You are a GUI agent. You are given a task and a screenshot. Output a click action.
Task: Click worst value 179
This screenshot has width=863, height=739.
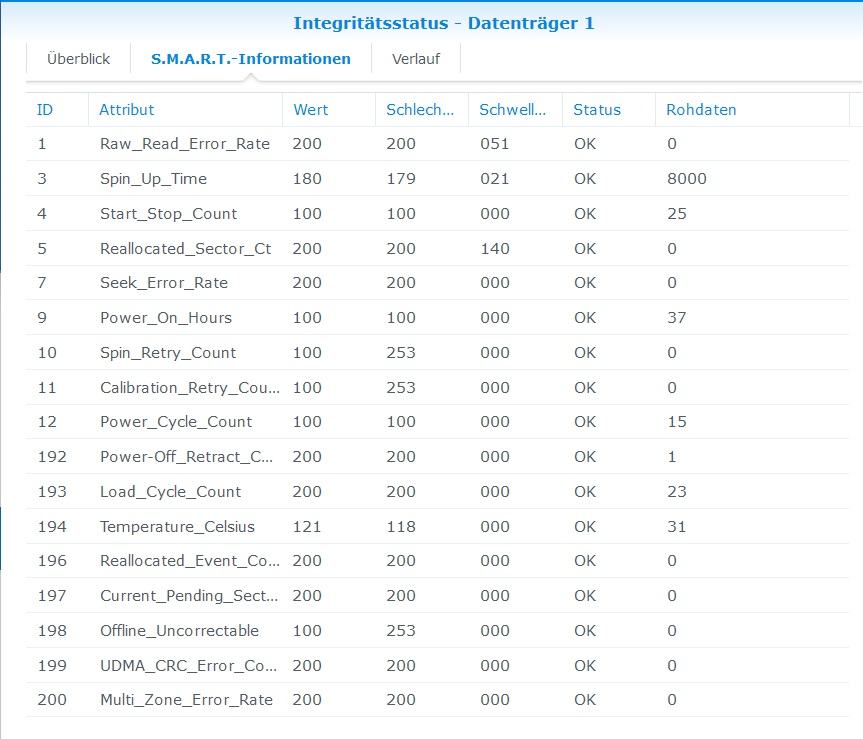pos(401,179)
